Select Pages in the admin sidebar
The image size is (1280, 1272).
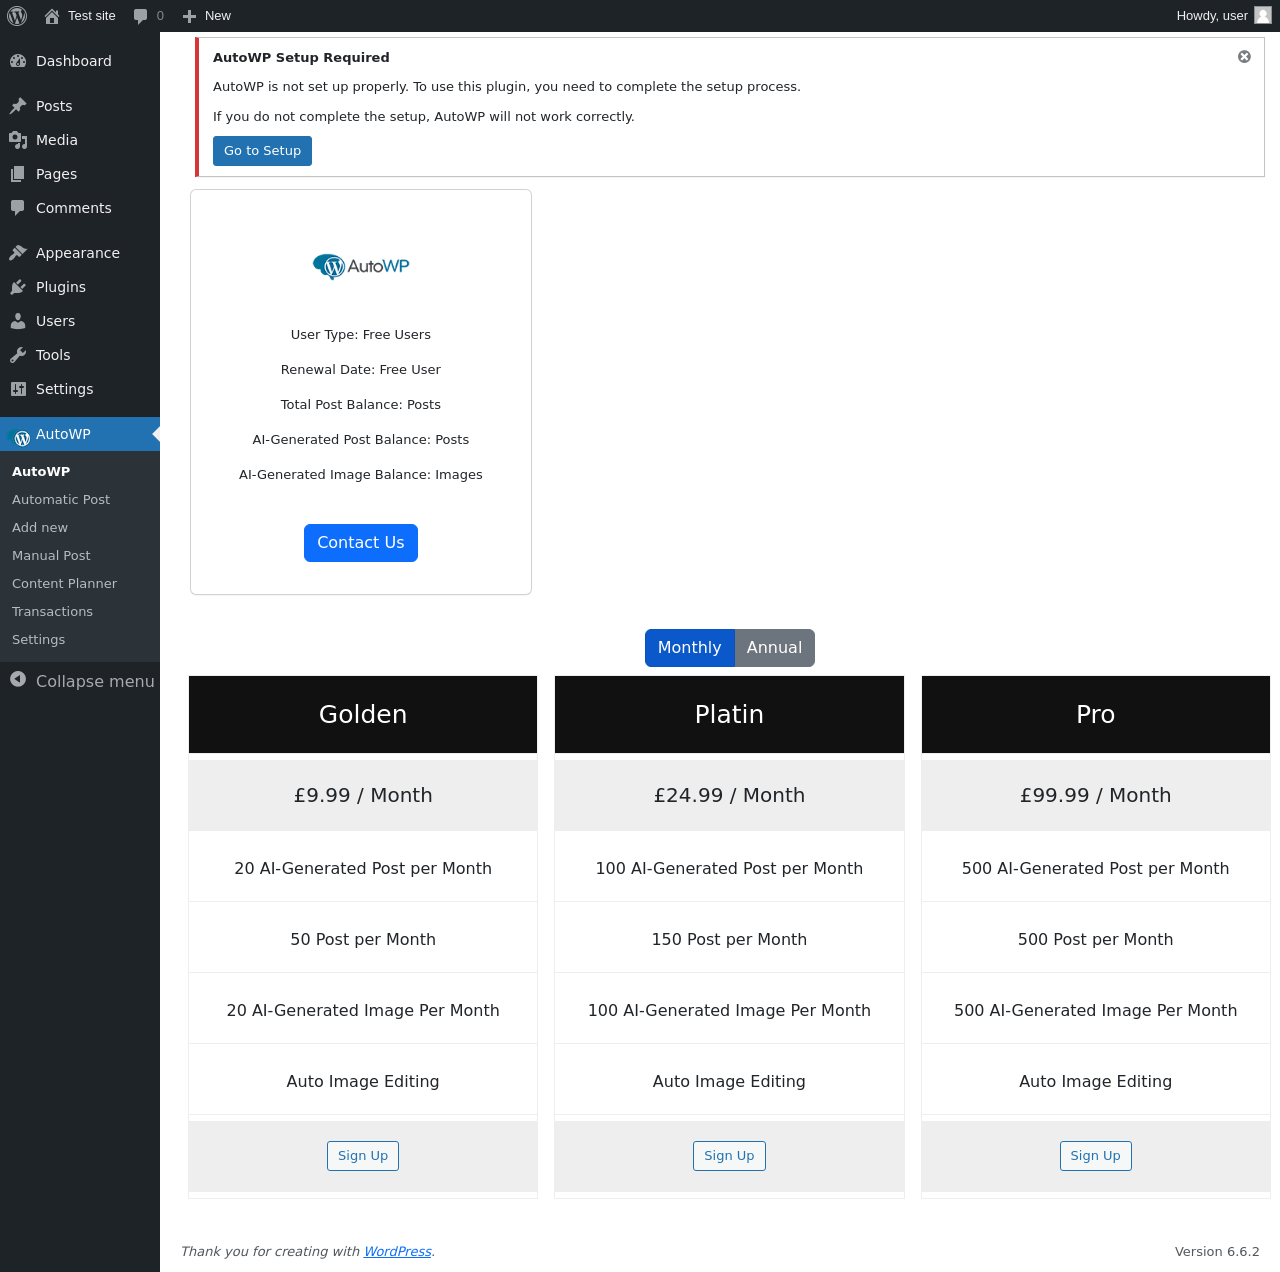click(x=80, y=174)
